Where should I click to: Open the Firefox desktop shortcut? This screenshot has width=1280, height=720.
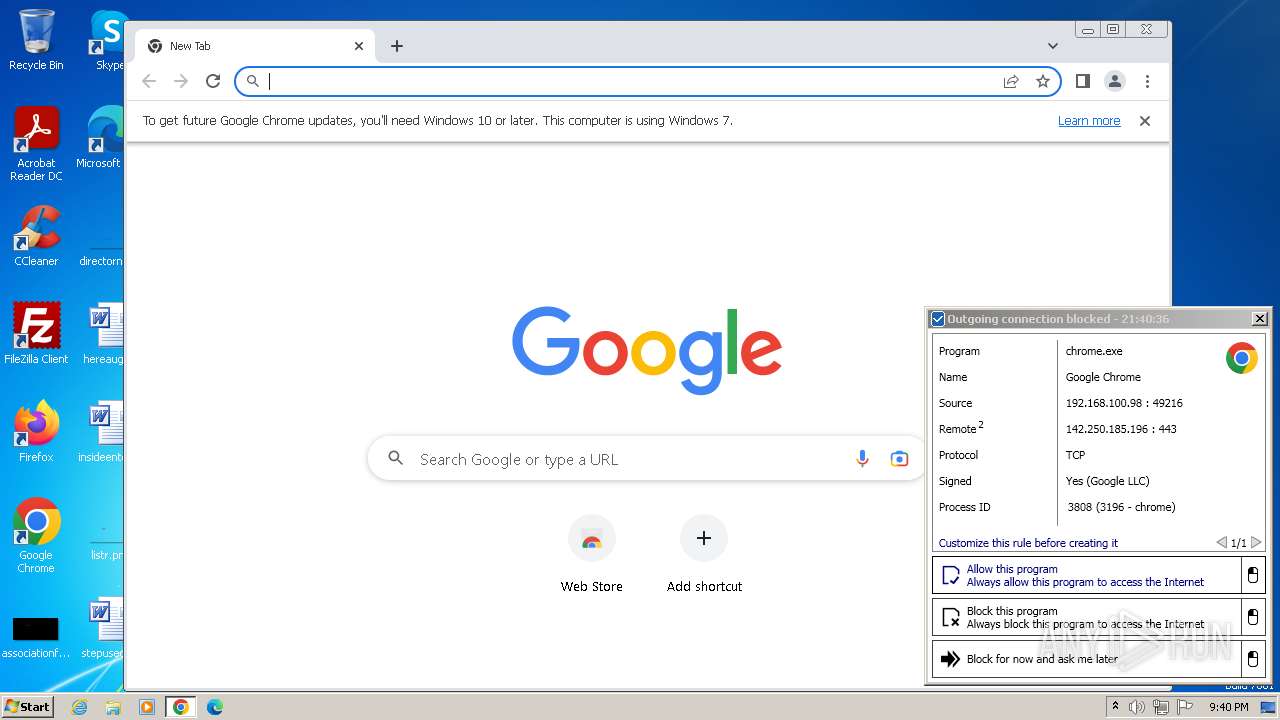36,432
